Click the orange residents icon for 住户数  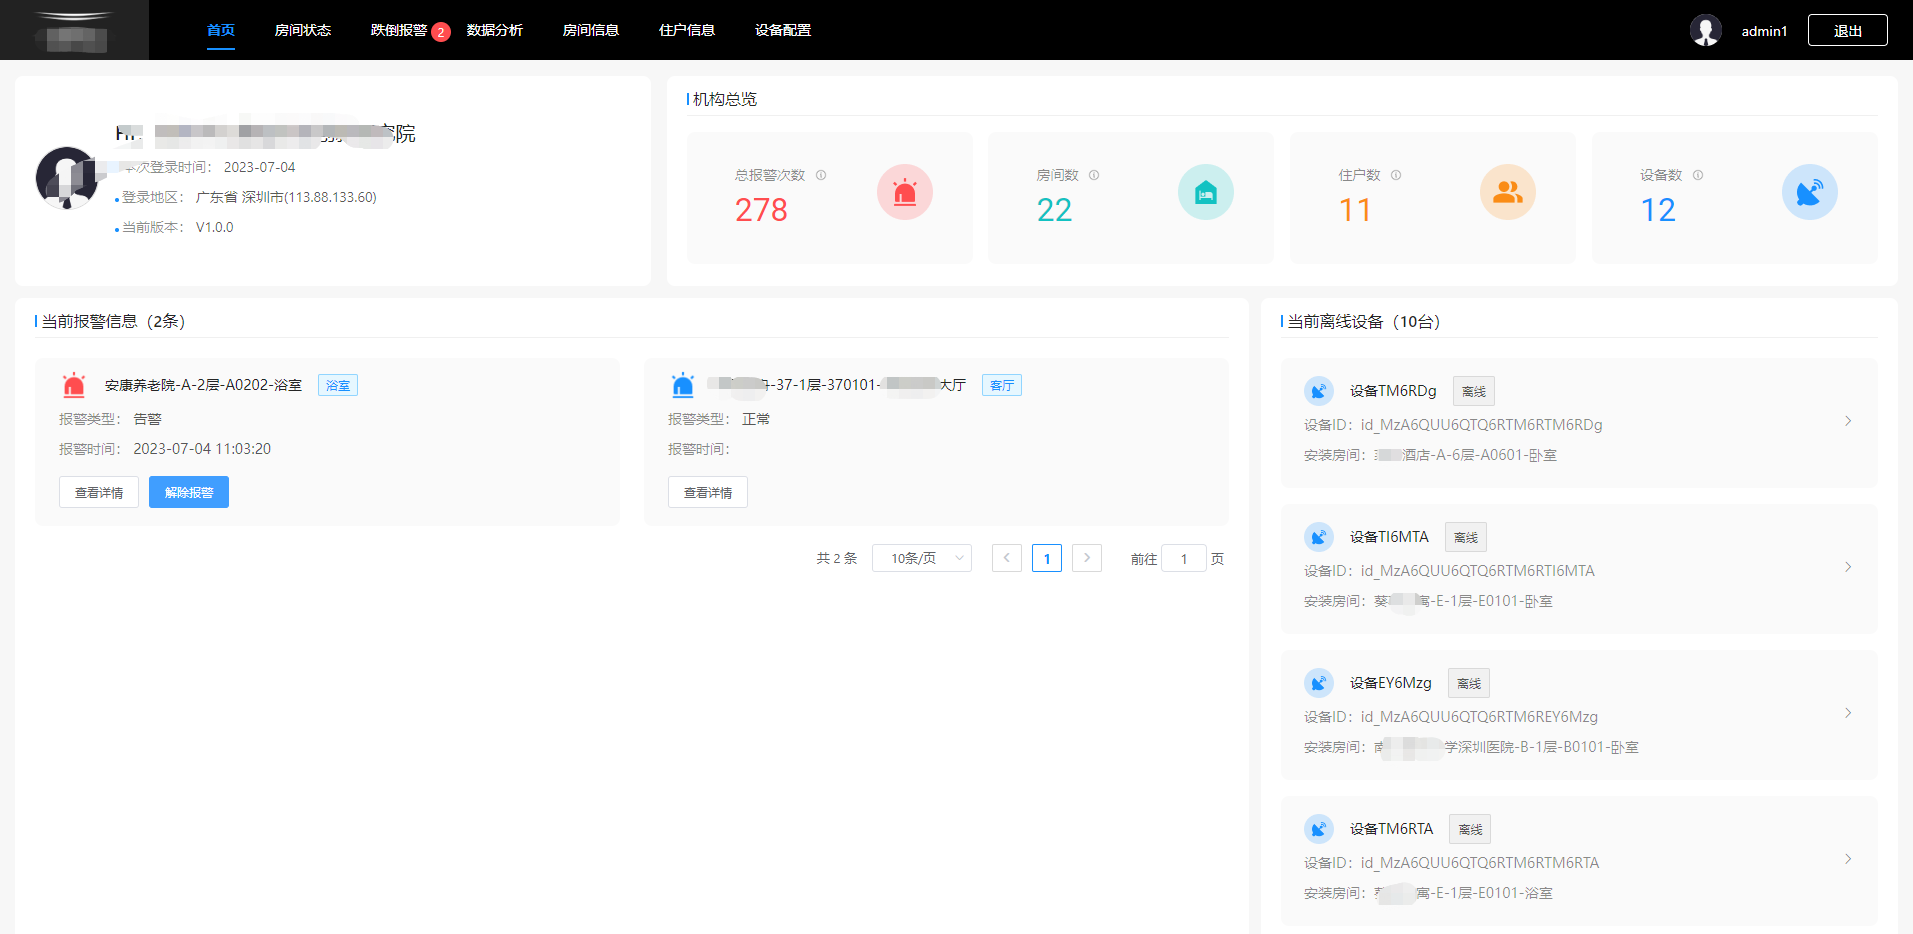click(1508, 192)
